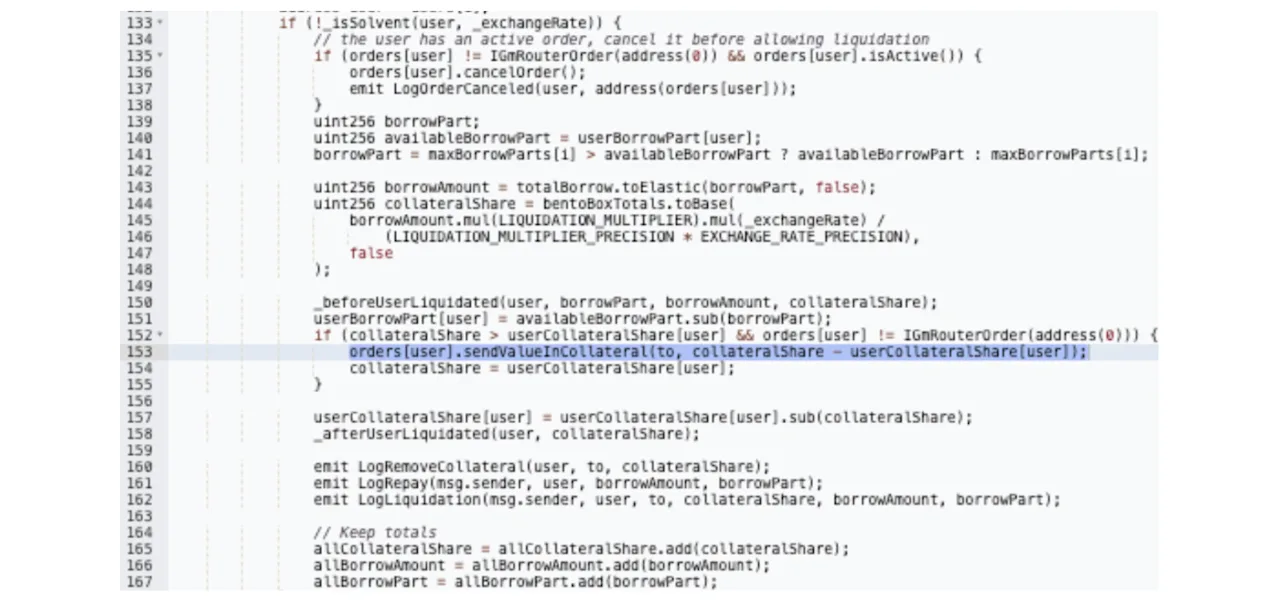
Task: Click the LogLiquidation event name
Action: (419, 500)
